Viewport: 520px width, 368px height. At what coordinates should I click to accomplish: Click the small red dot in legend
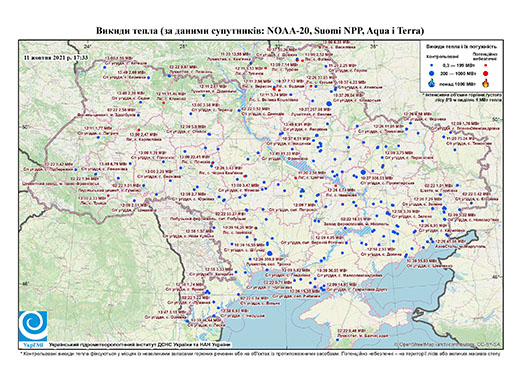tap(485, 66)
